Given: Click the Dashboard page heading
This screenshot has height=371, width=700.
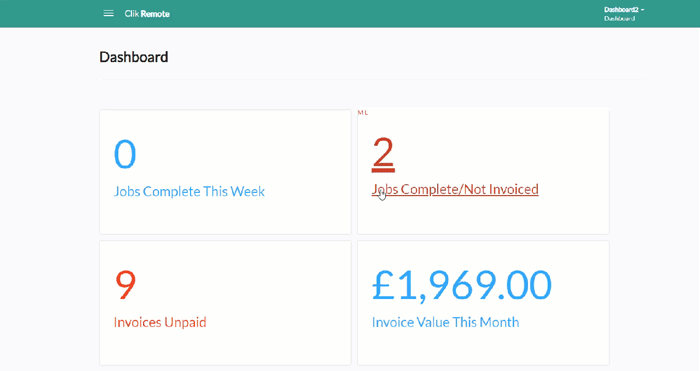Looking at the screenshot, I should 133,57.
